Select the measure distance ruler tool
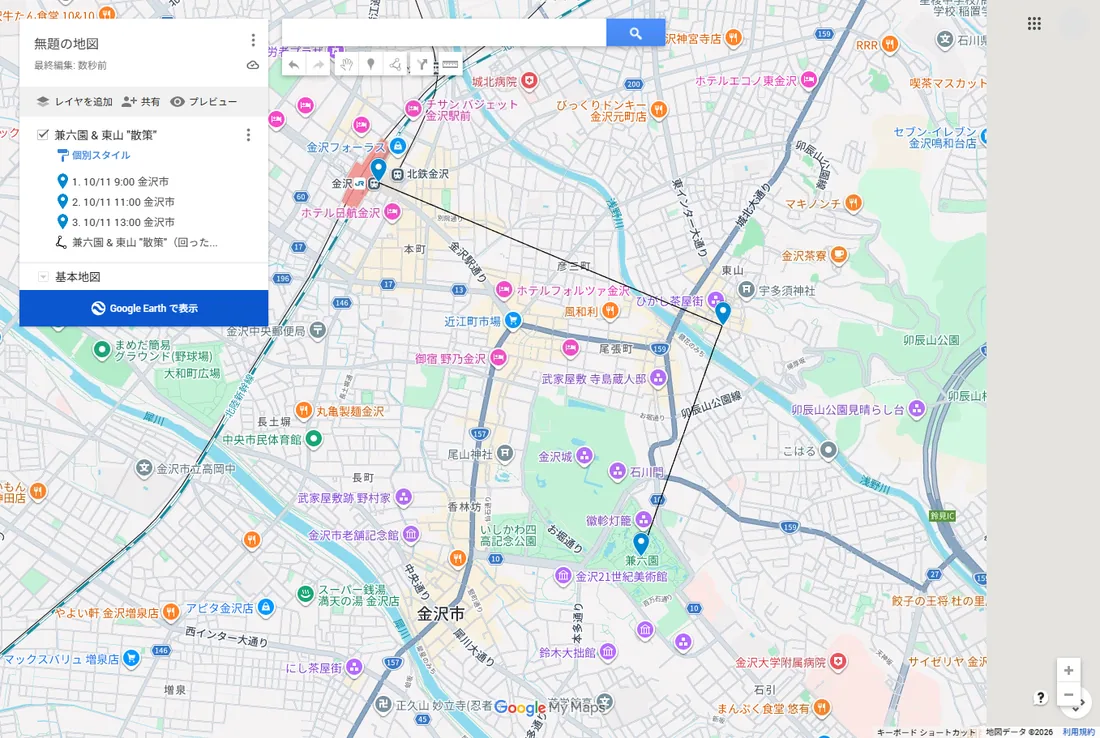This screenshot has width=1100, height=738. [x=450, y=65]
